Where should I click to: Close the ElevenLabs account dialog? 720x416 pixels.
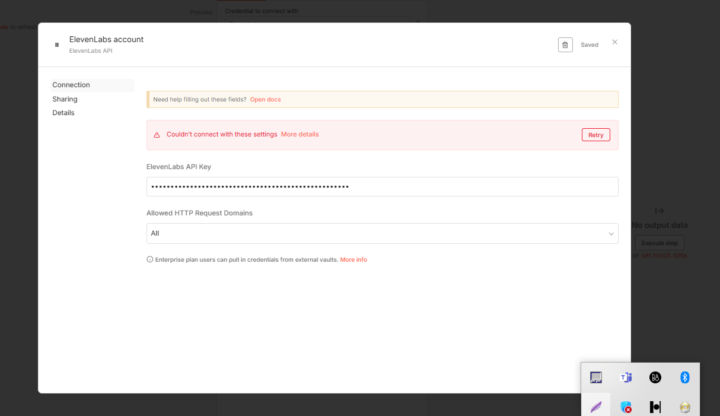(x=614, y=42)
